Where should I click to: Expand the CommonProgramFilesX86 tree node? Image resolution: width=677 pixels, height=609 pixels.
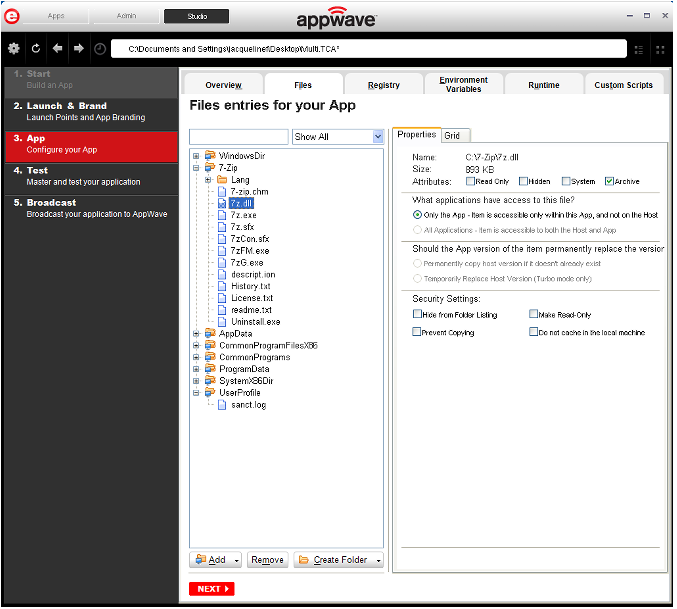pos(196,345)
